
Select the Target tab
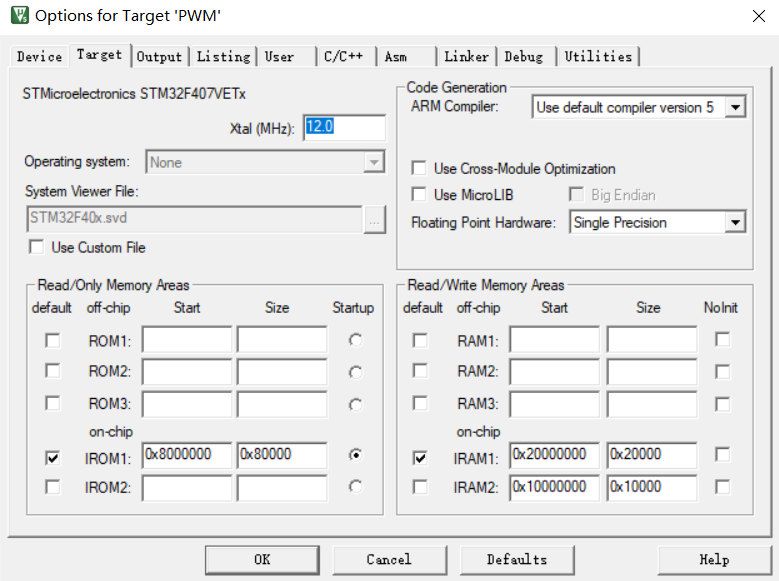[x=99, y=55]
